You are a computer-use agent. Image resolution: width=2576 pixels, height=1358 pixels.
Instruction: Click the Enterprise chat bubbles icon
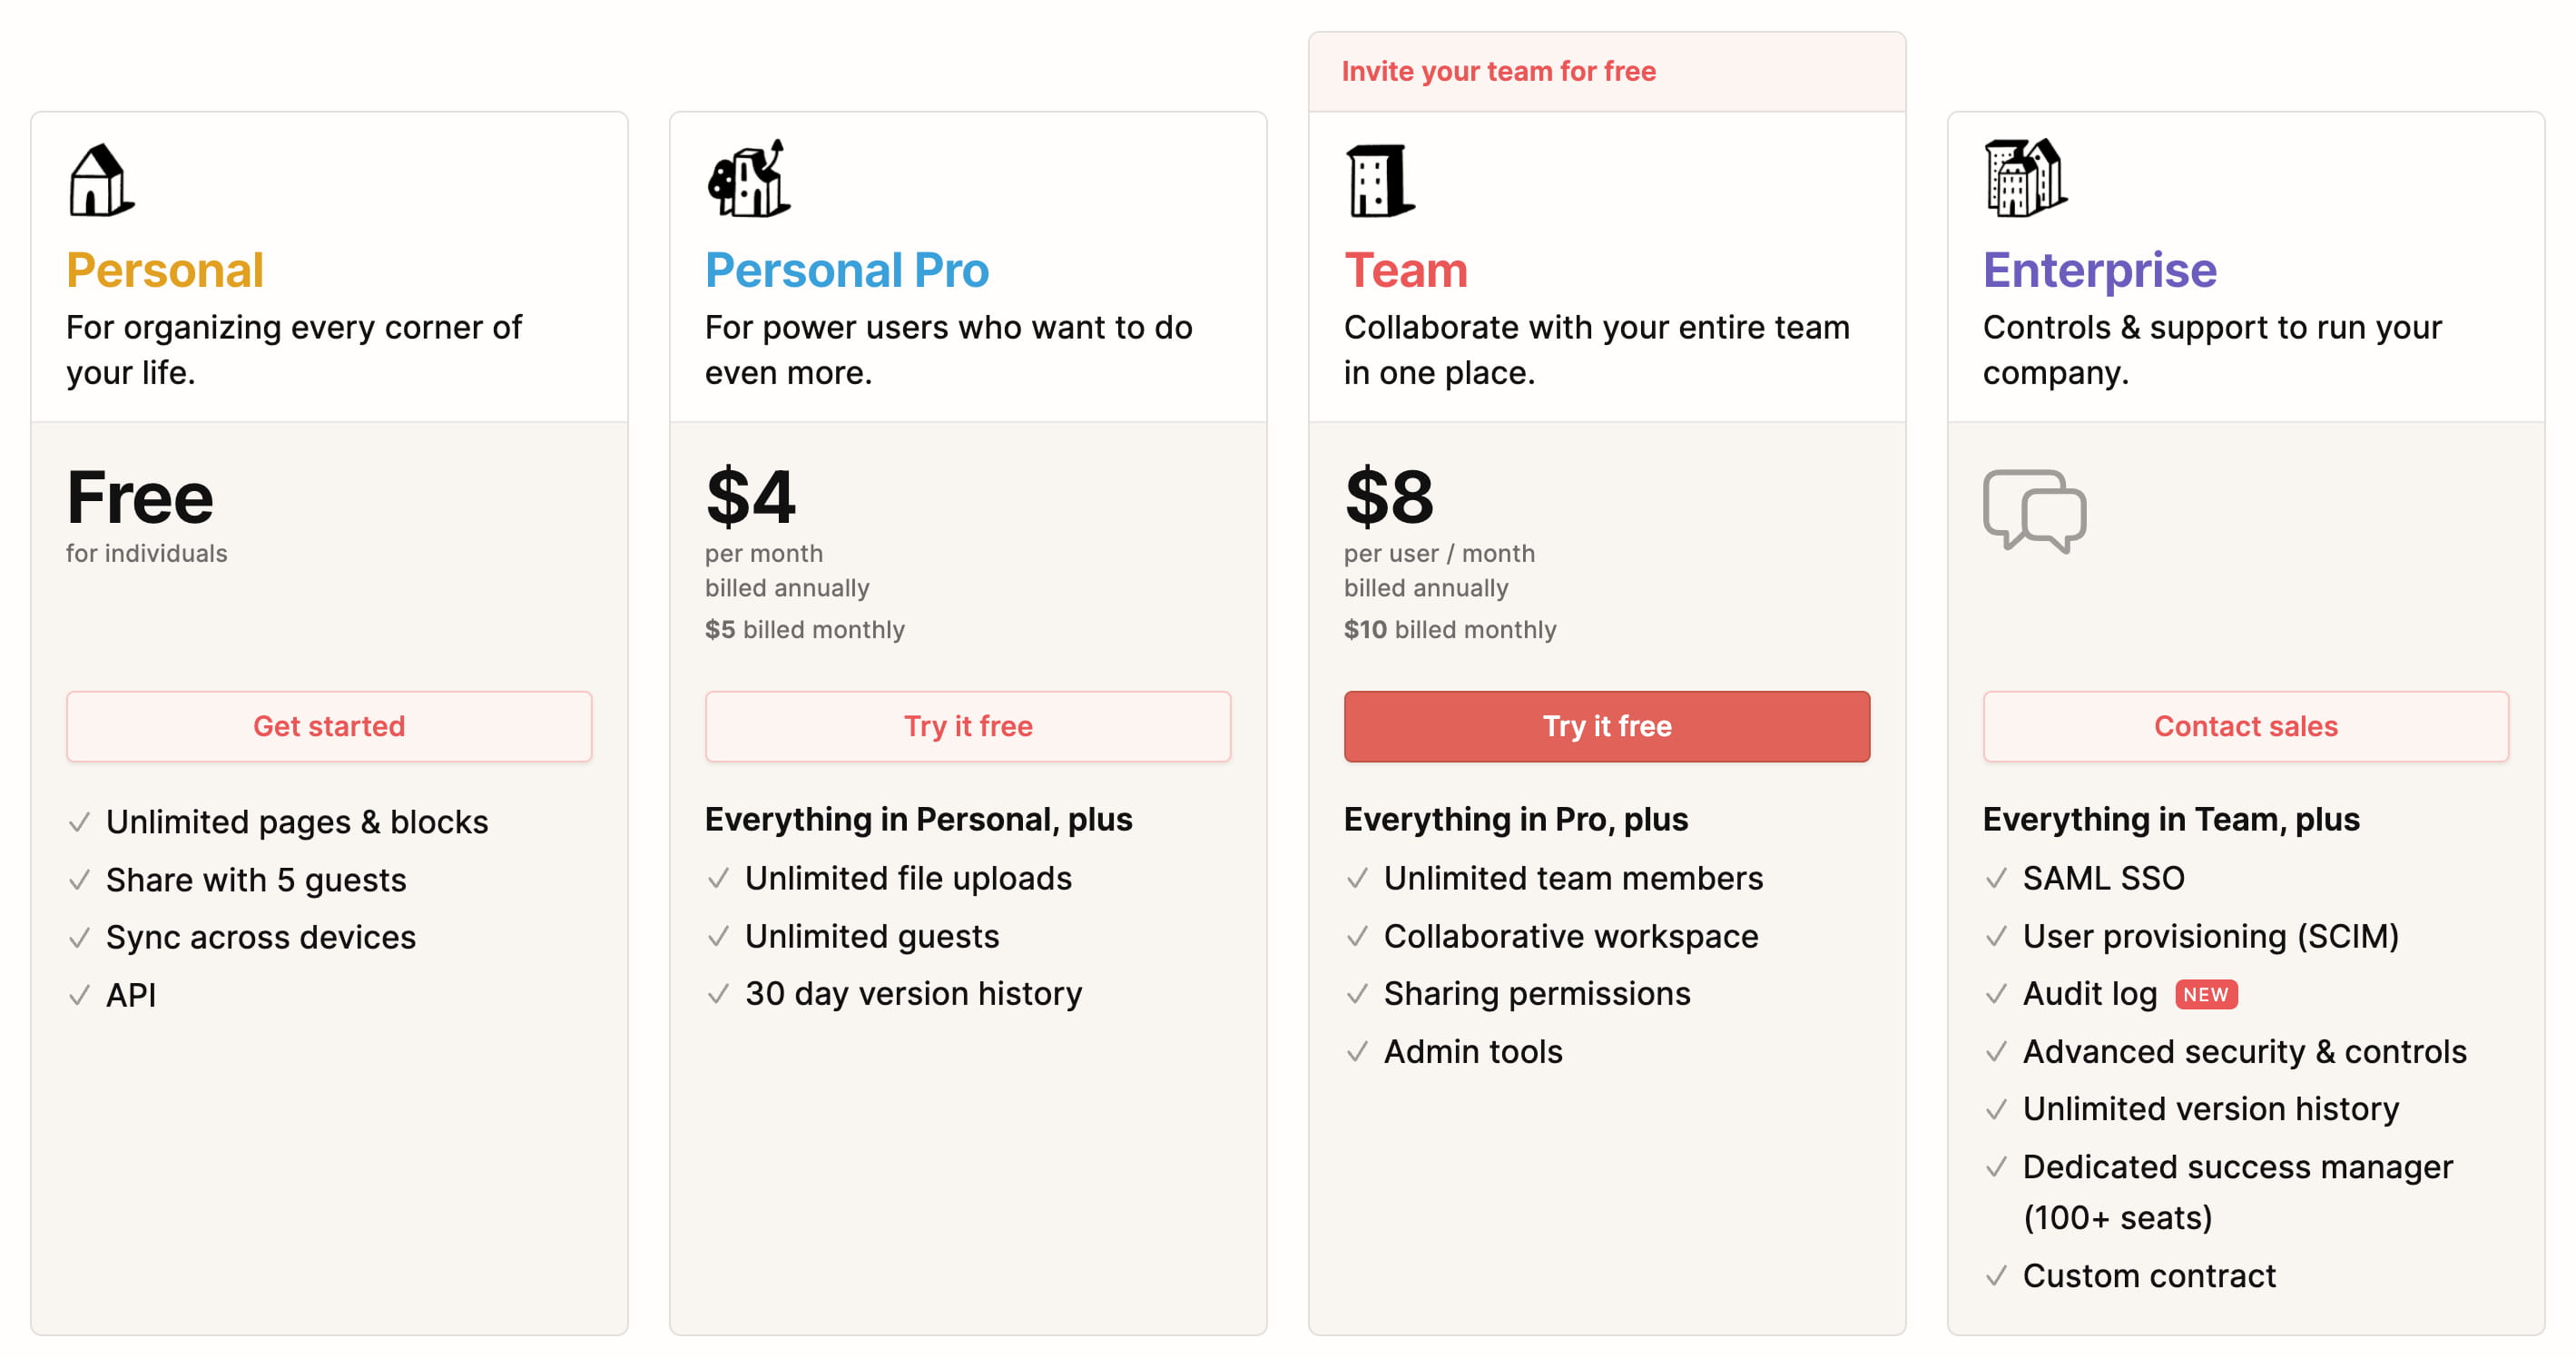(x=2034, y=511)
